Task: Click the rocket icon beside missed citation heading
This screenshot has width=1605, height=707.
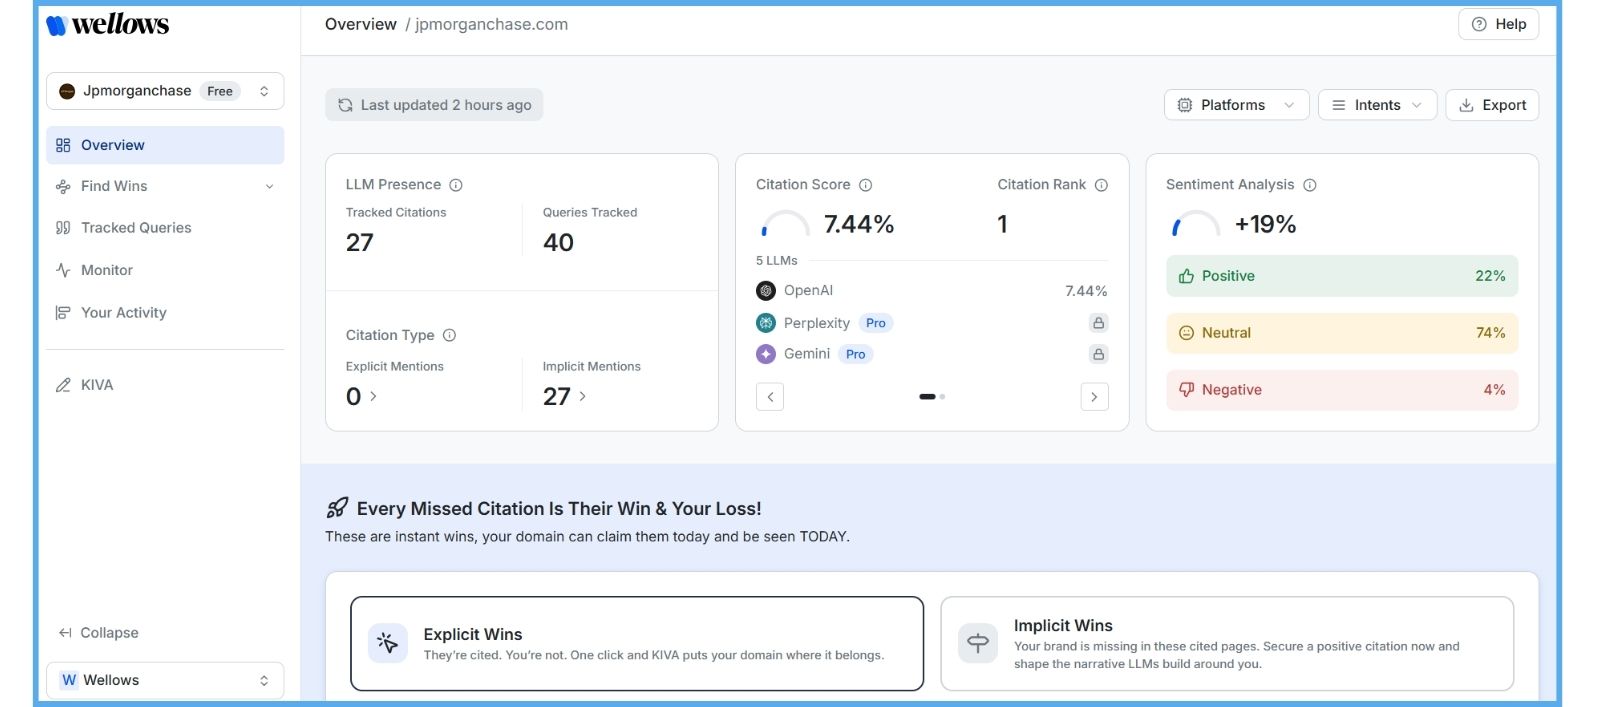Action: click(337, 508)
